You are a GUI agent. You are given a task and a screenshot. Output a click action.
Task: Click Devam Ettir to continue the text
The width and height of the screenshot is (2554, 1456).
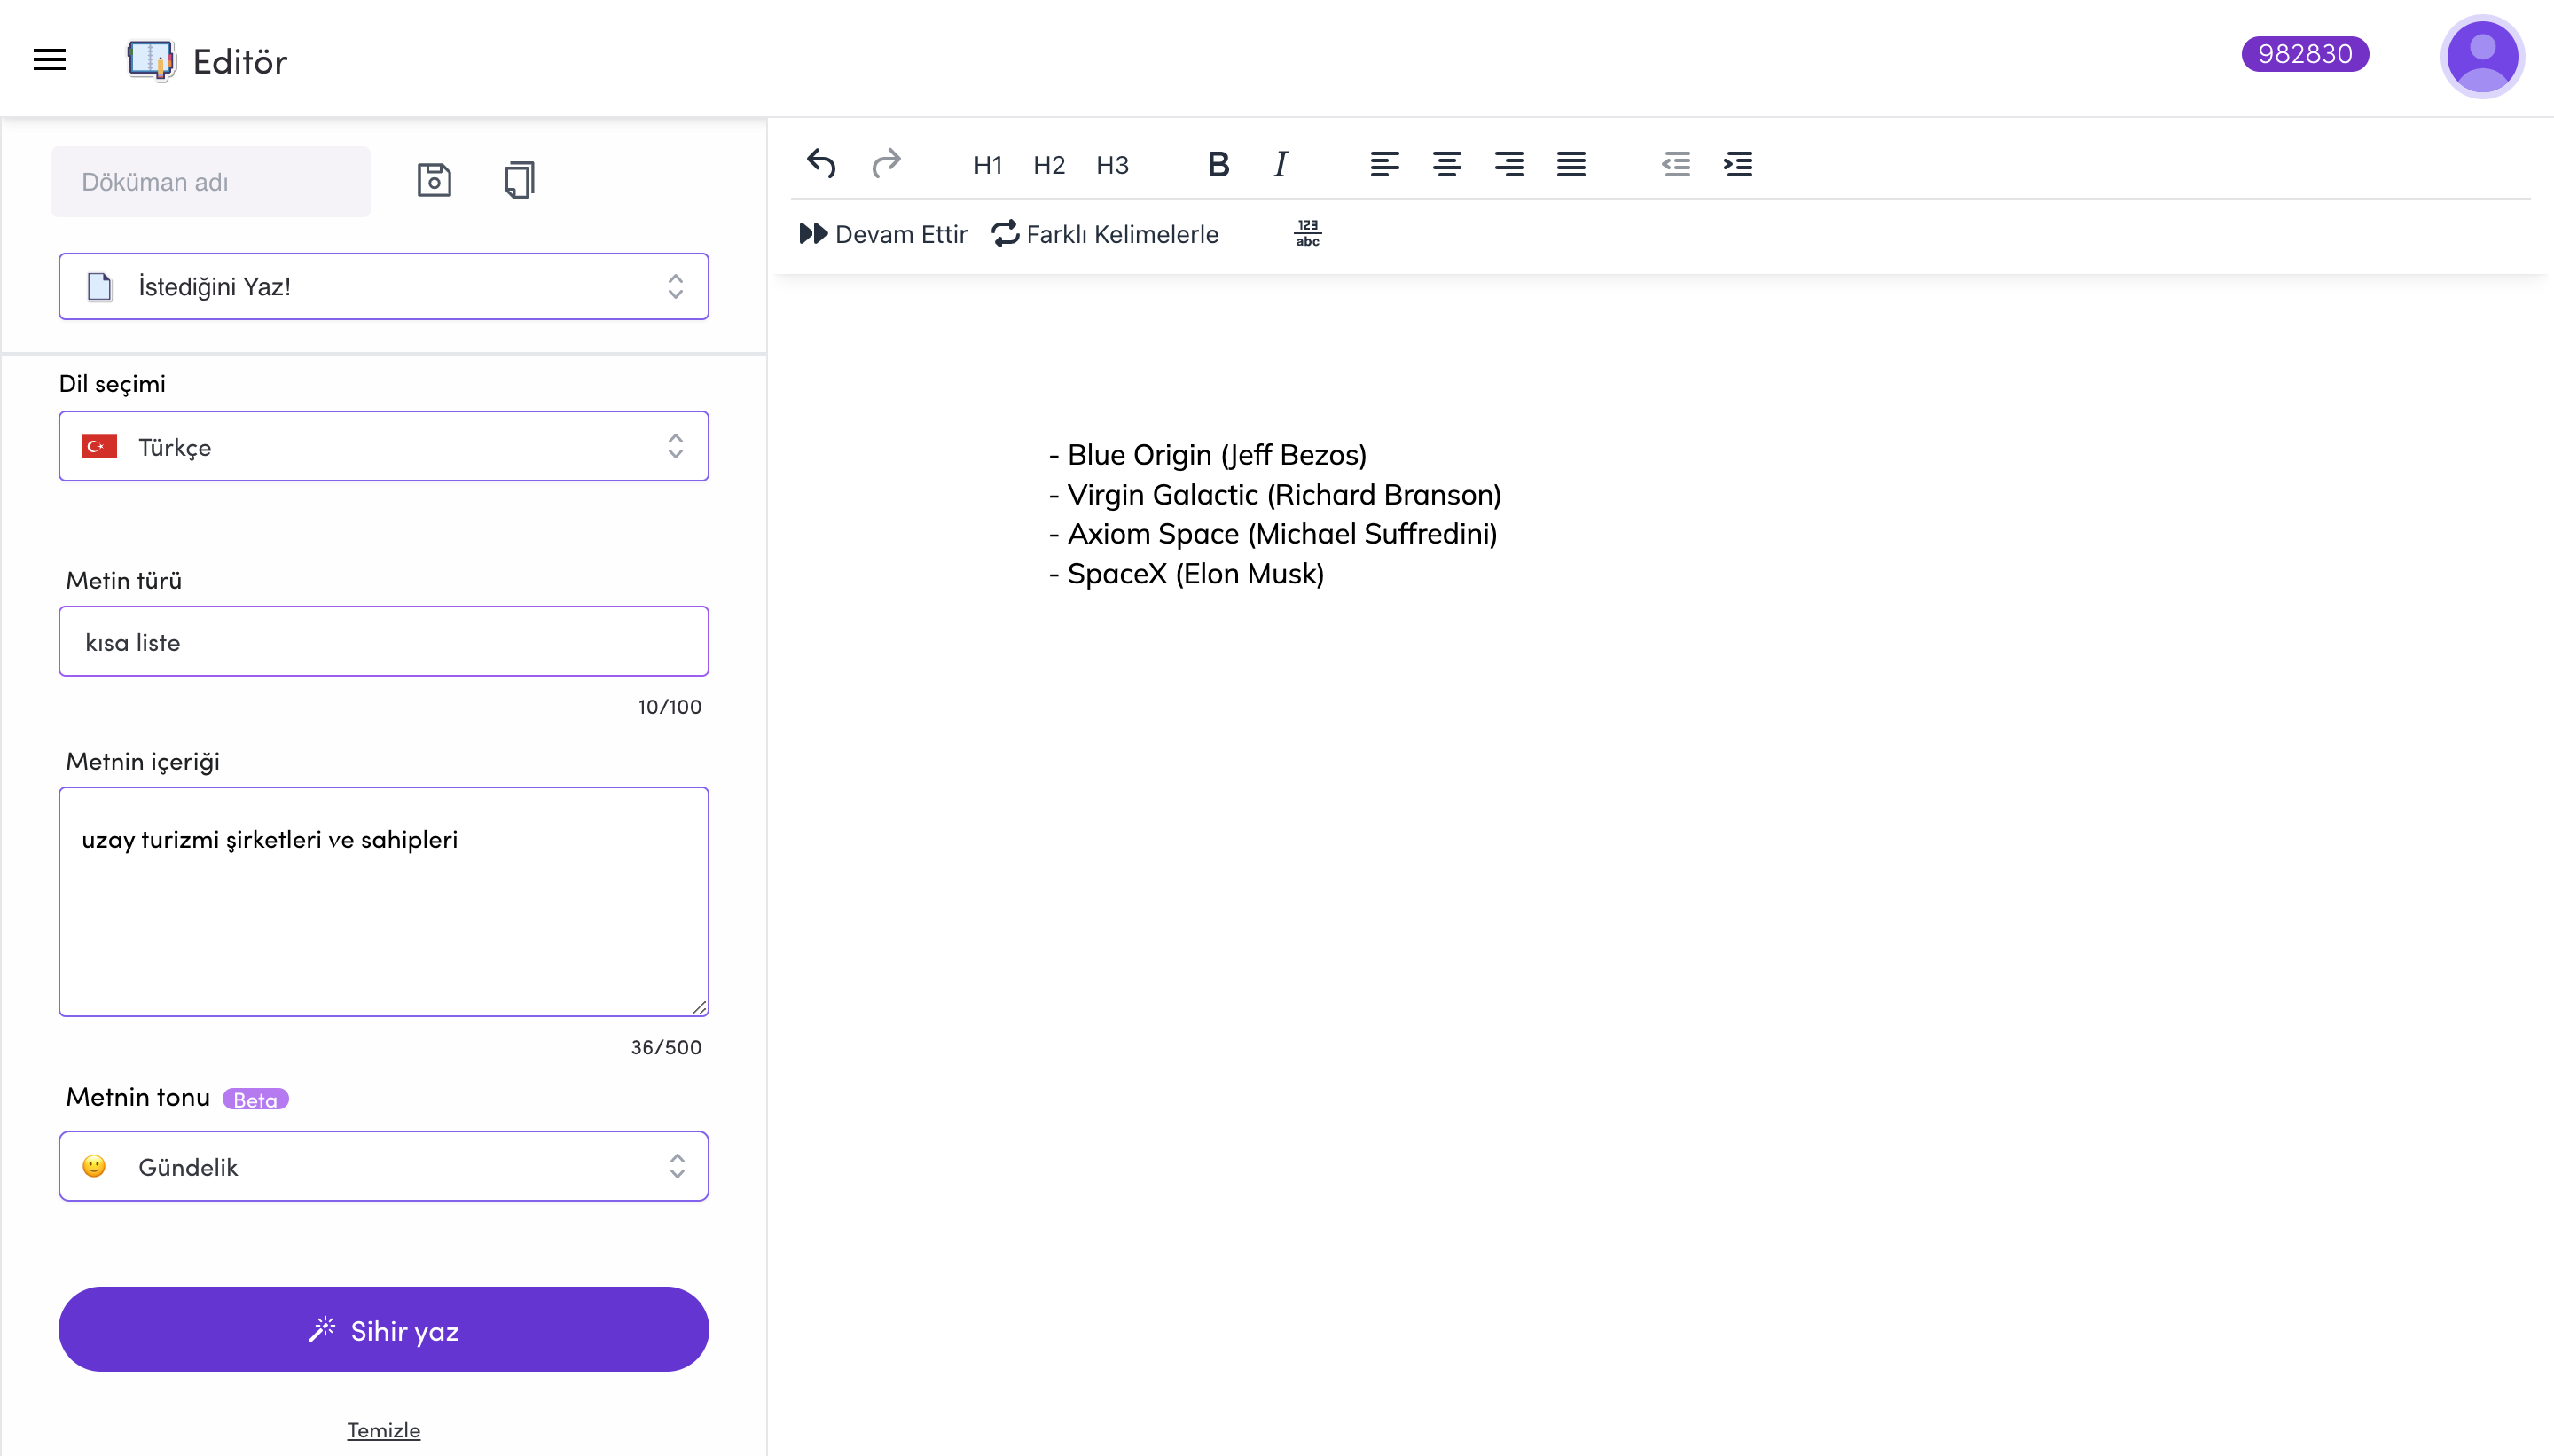coord(883,234)
